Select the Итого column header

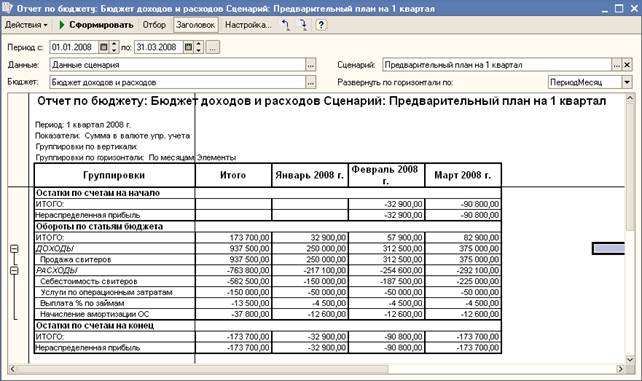click(233, 175)
